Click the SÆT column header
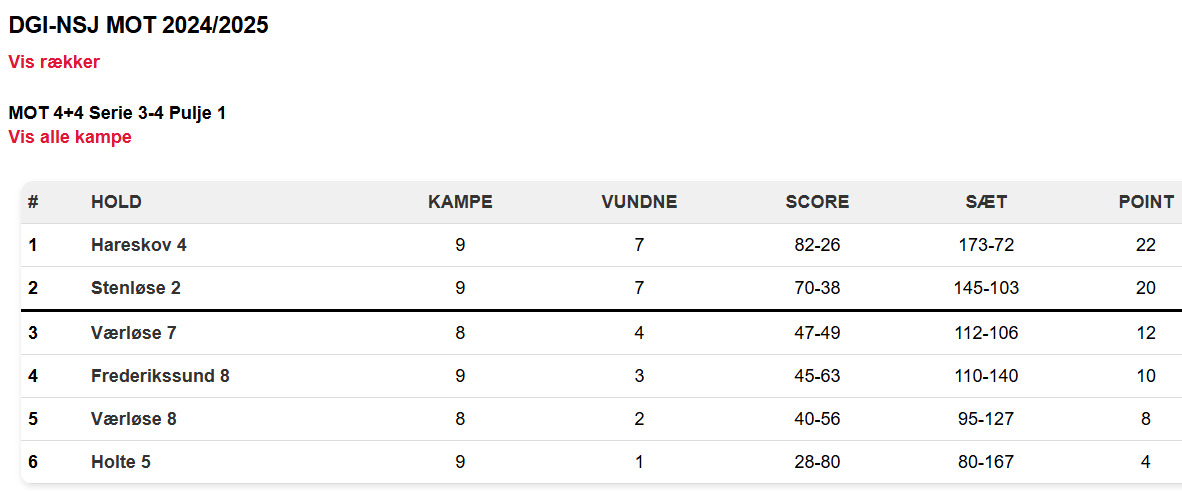 click(987, 202)
